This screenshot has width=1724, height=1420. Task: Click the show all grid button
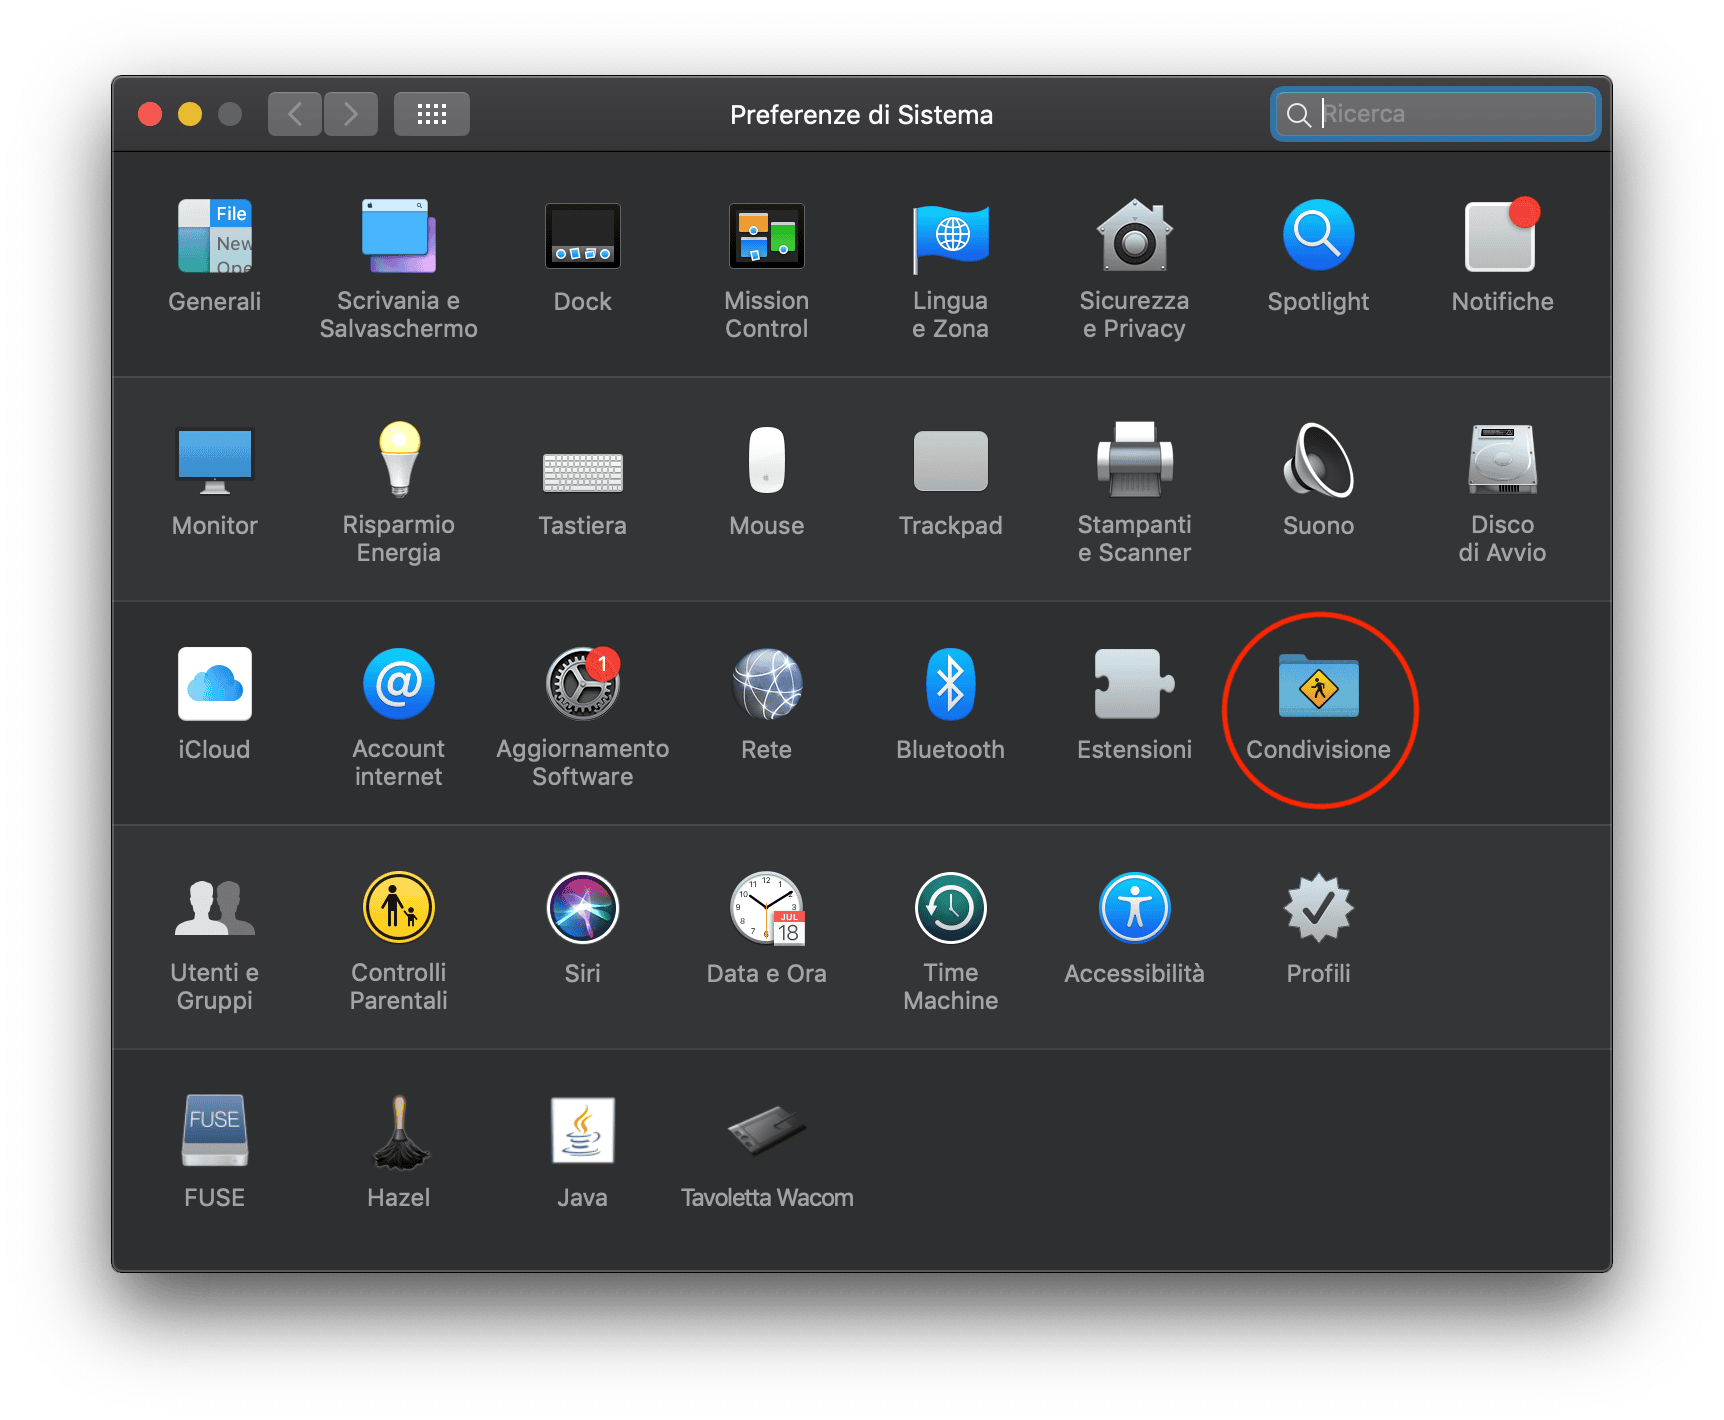432,114
